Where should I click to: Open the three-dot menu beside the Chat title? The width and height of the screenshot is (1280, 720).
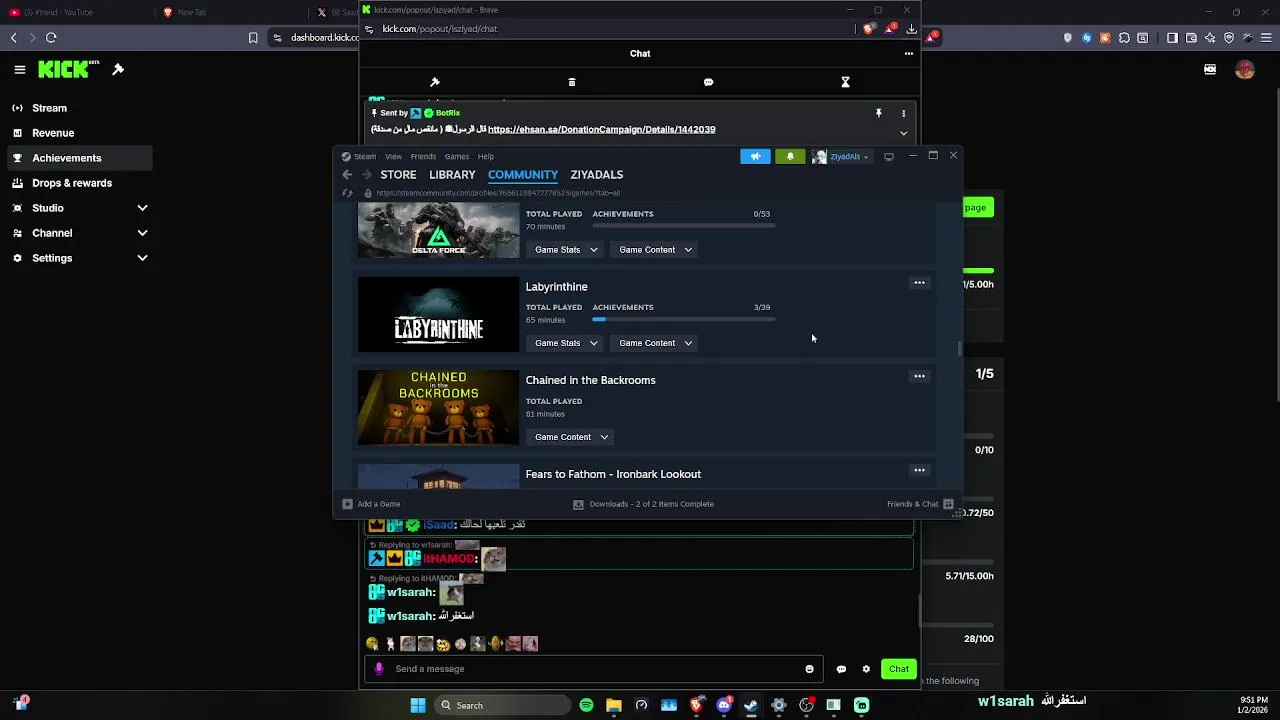(908, 54)
